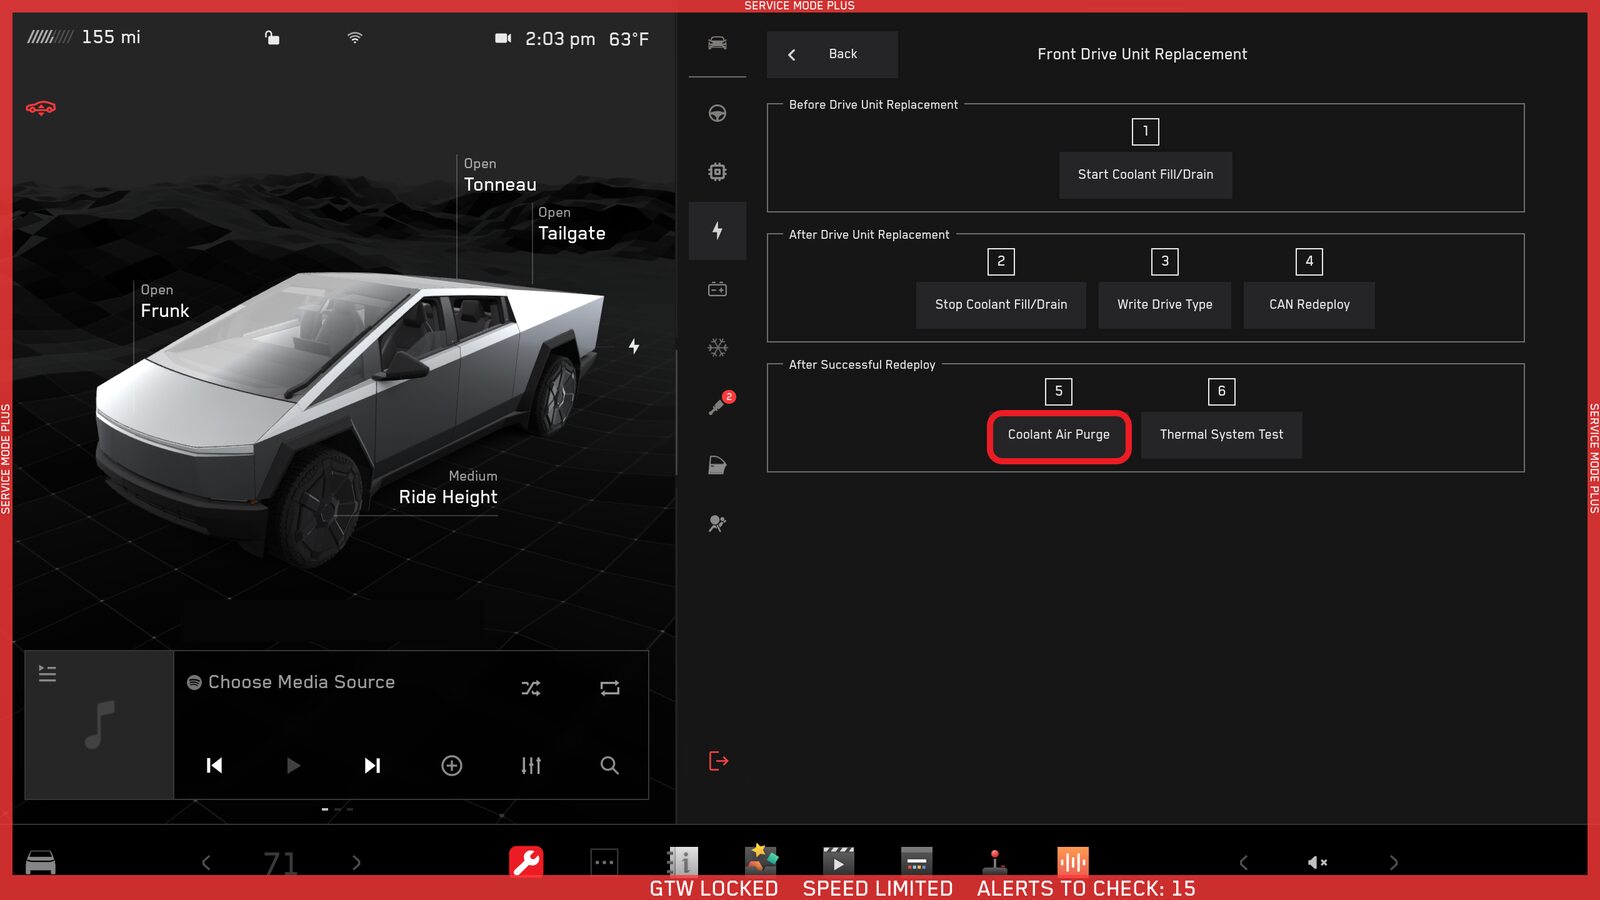The width and height of the screenshot is (1600, 900).
Task: Start Coolant Fill/Drain
Action: [x=1145, y=175]
